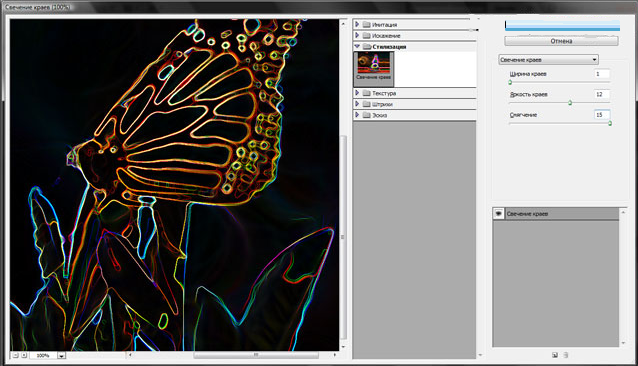
Task: Click preview horizontal scrollbar left arrow
Action: [x=130, y=355]
